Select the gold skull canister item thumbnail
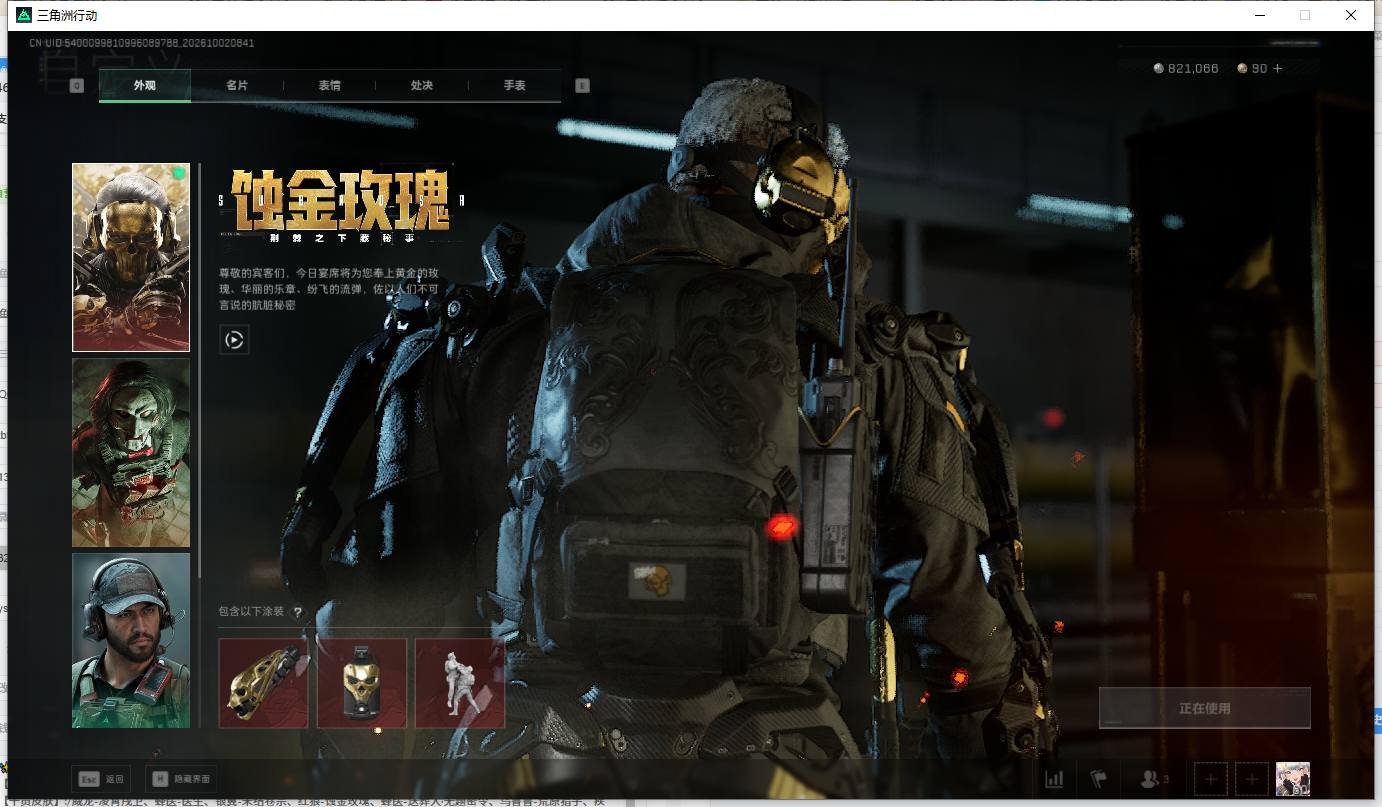The height and width of the screenshot is (807, 1382). (x=362, y=683)
